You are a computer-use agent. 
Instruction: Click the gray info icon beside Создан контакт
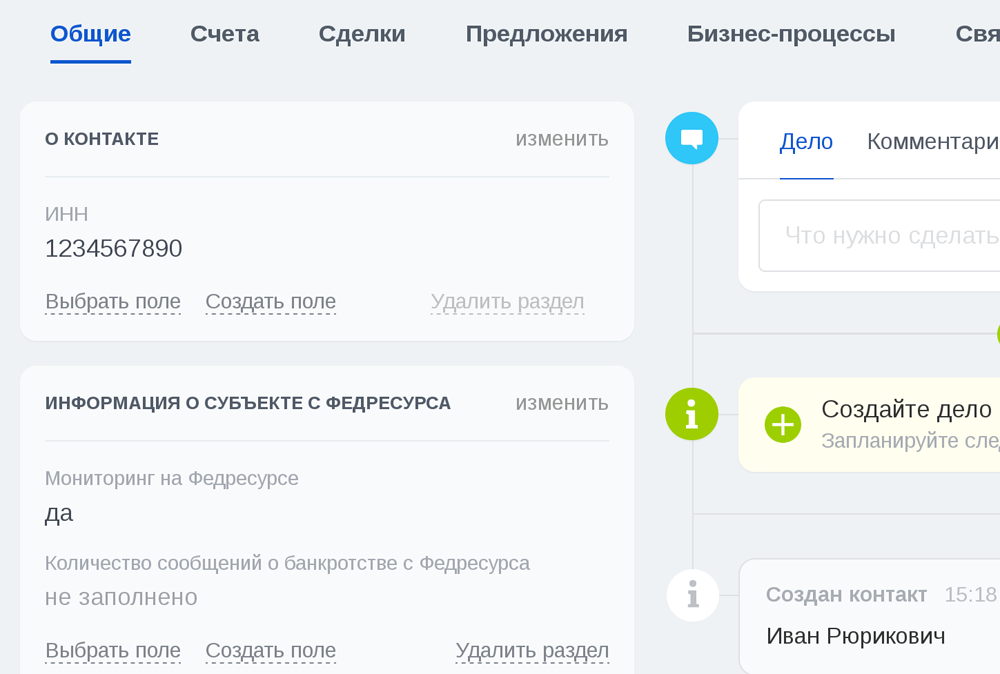(692, 594)
